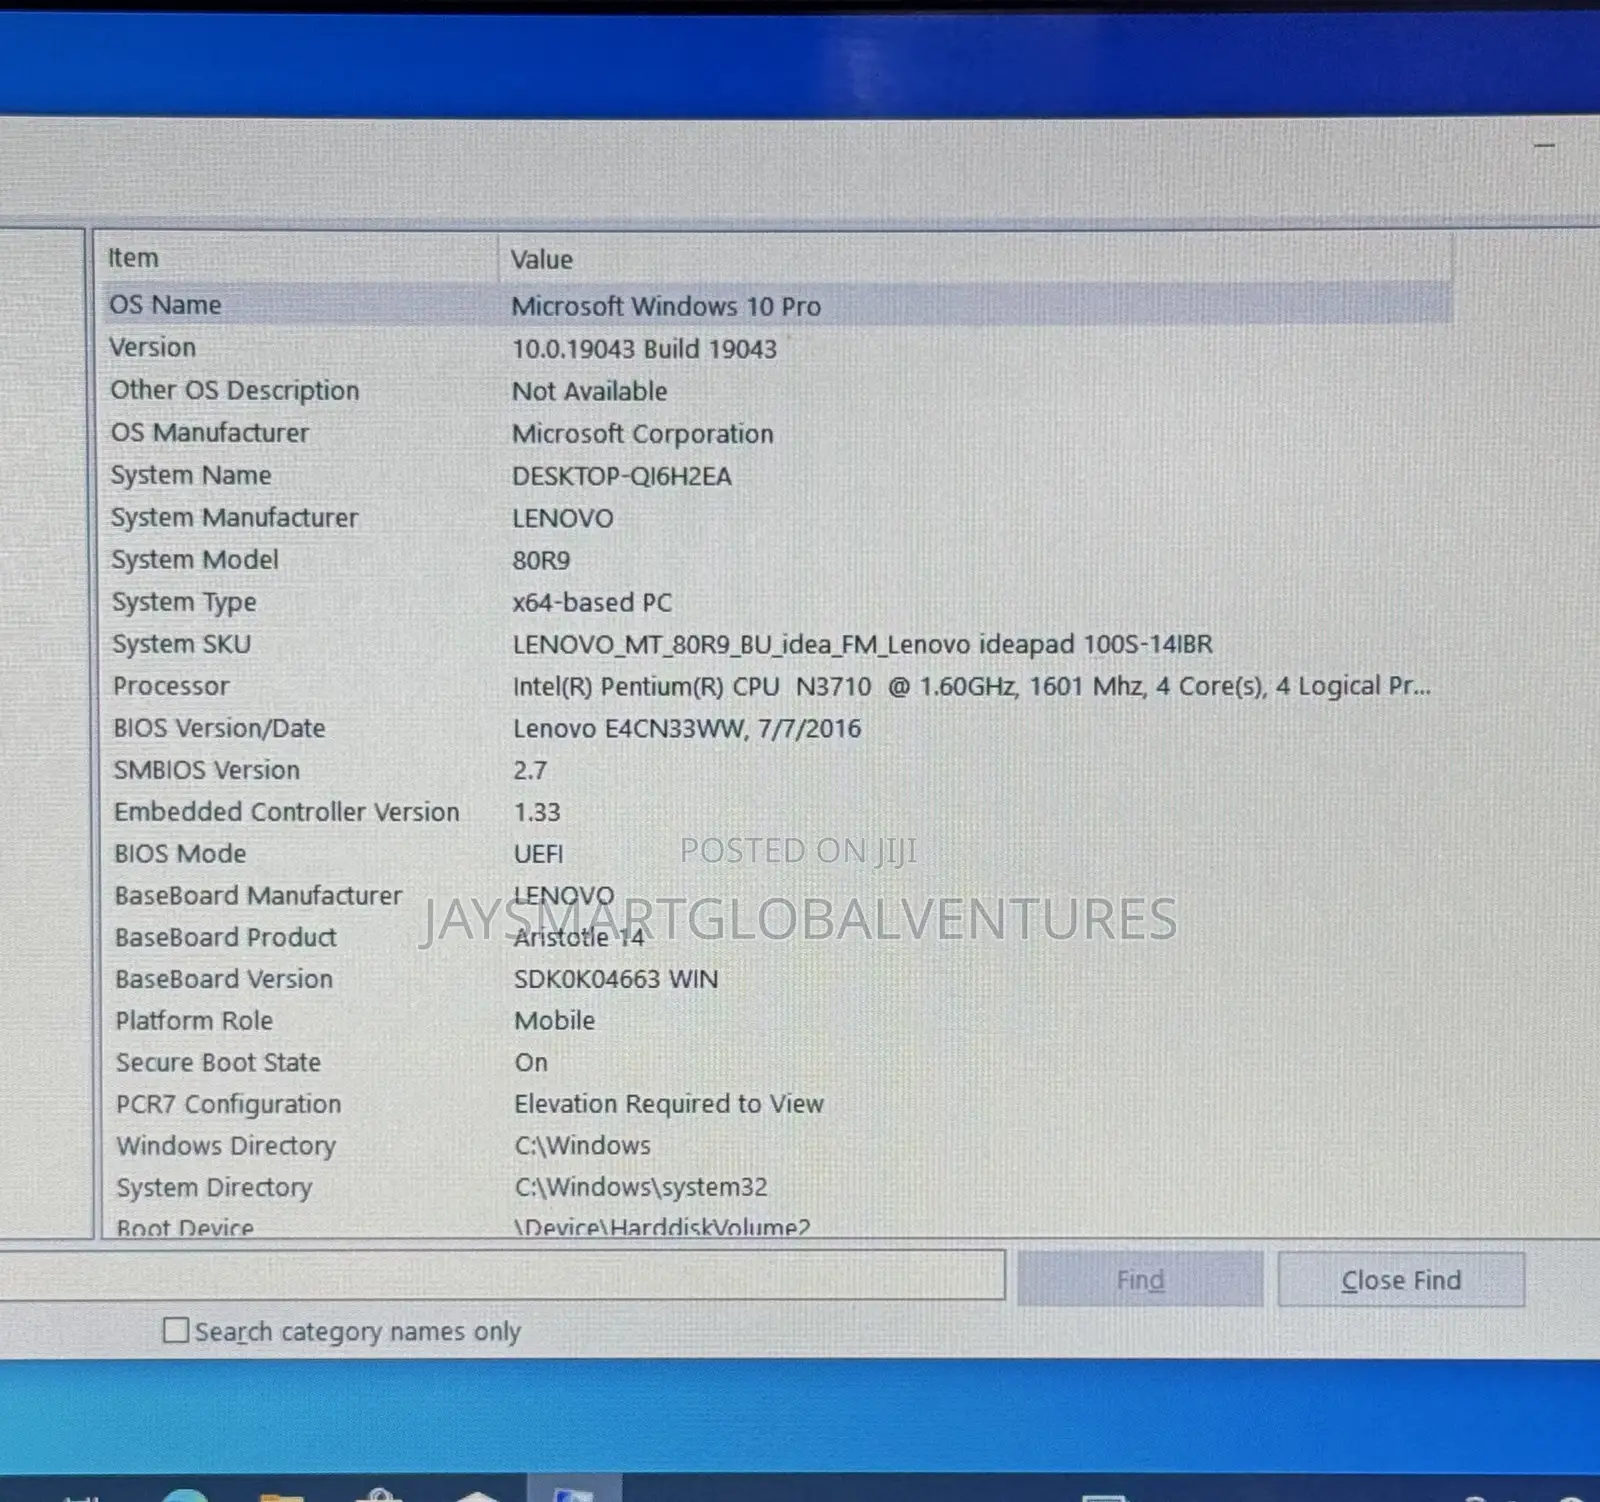The image size is (1600, 1502).
Task: Select the row with 'SDK0K04663 WIN'
Action: click(x=777, y=978)
